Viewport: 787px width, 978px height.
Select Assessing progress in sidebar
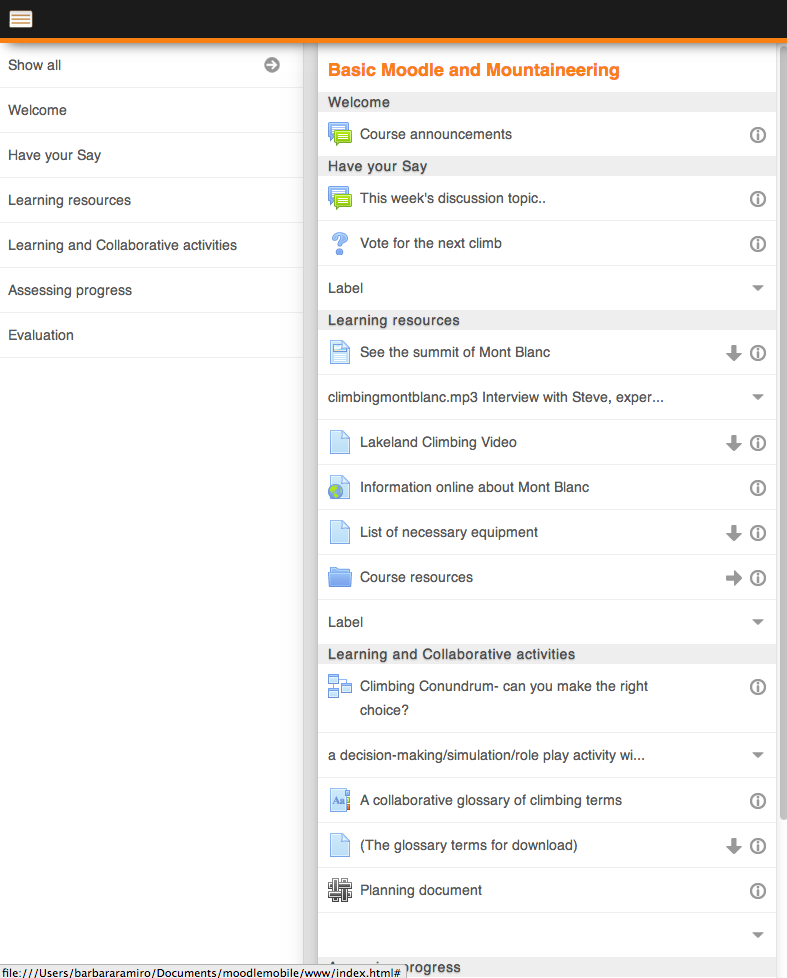point(152,290)
